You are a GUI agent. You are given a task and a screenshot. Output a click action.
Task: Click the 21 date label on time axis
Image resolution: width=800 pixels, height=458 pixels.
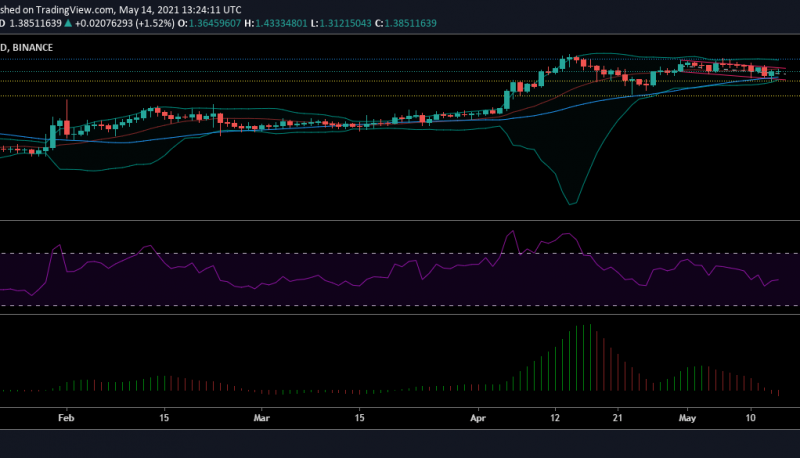[x=618, y=418]
